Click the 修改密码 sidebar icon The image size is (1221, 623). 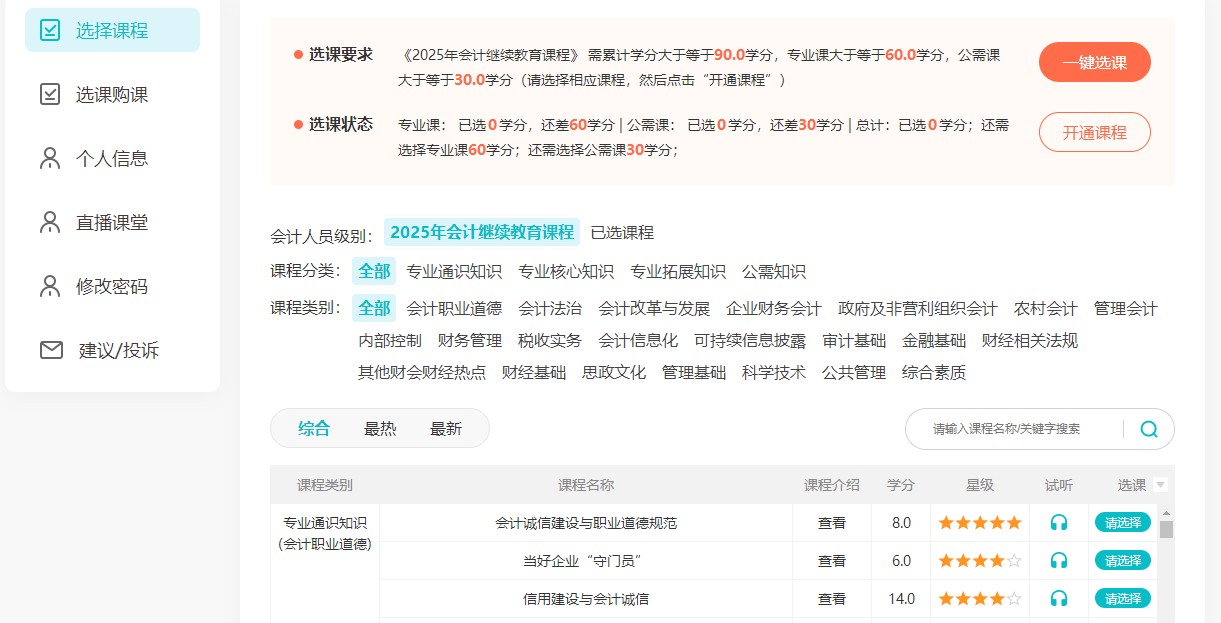click(x=50, y=286)
